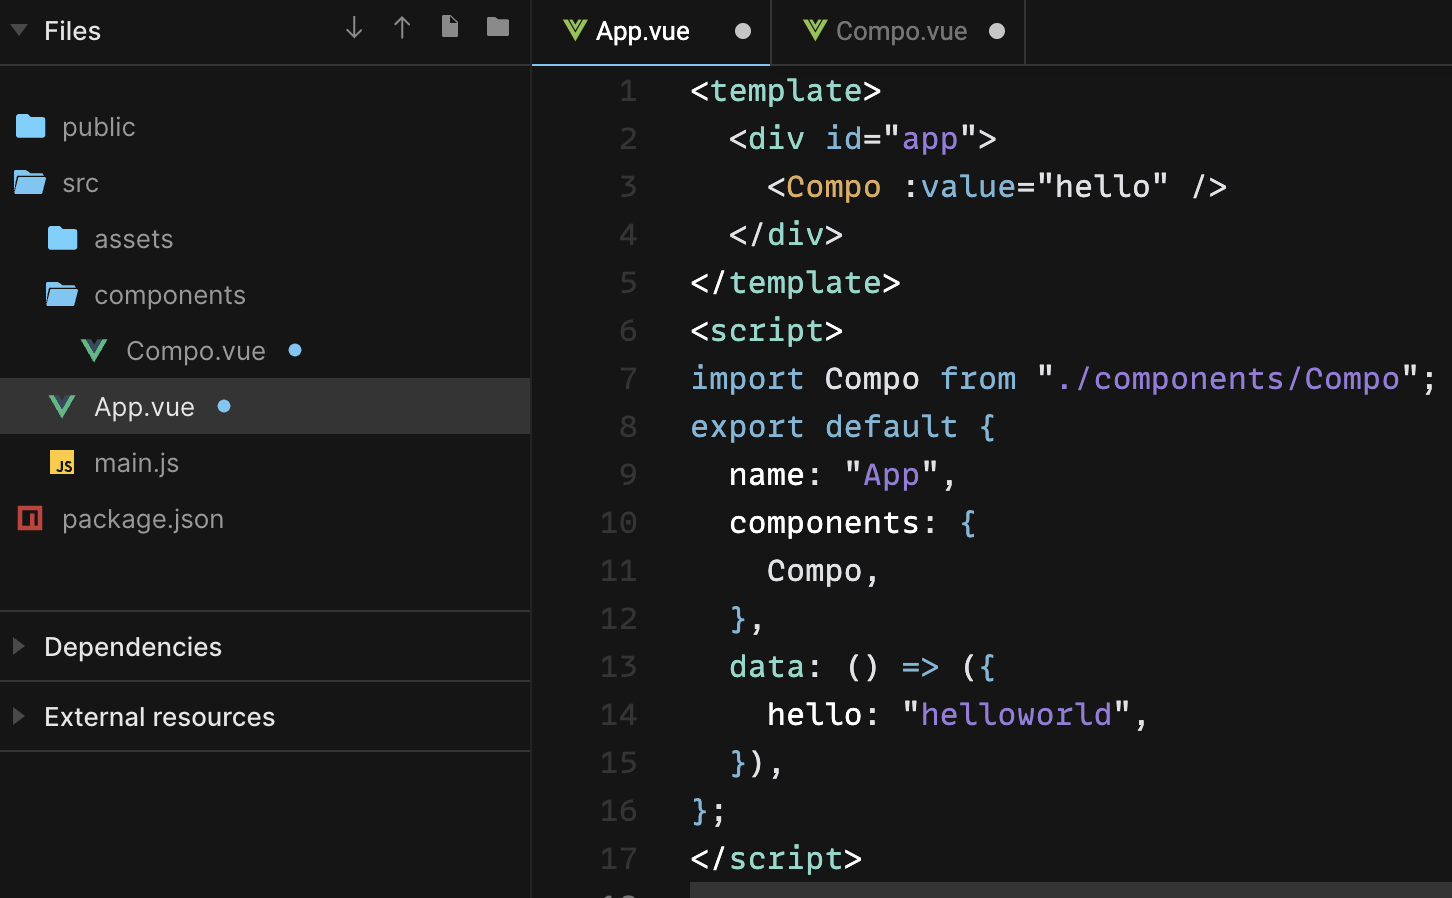1452x898 pixels.
Task: Open the public folder
Action: (265, 127)
